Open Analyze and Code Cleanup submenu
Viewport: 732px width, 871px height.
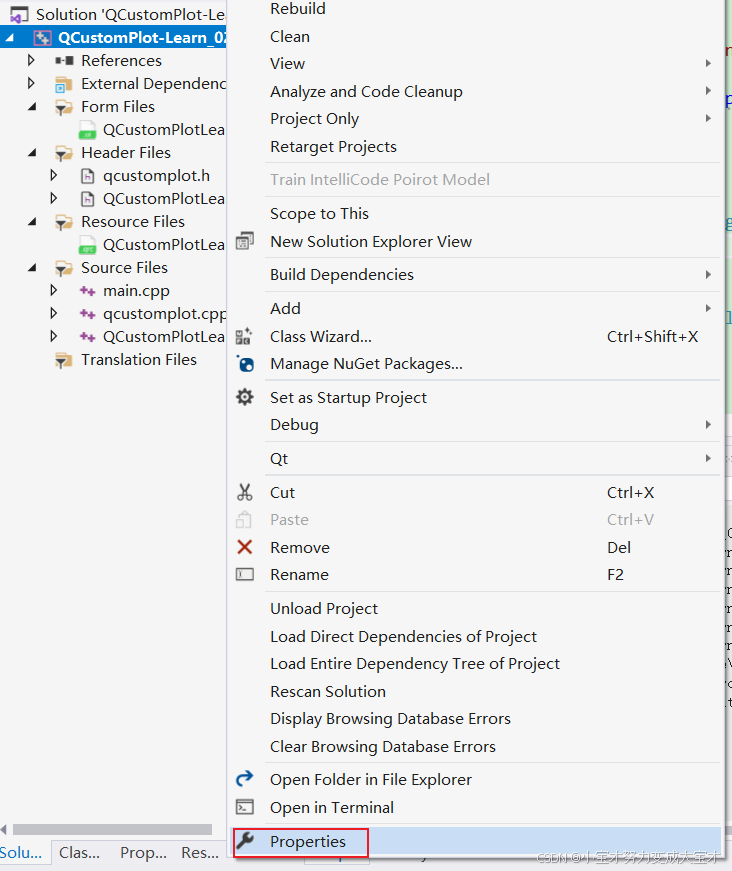(x=476, y=92)
